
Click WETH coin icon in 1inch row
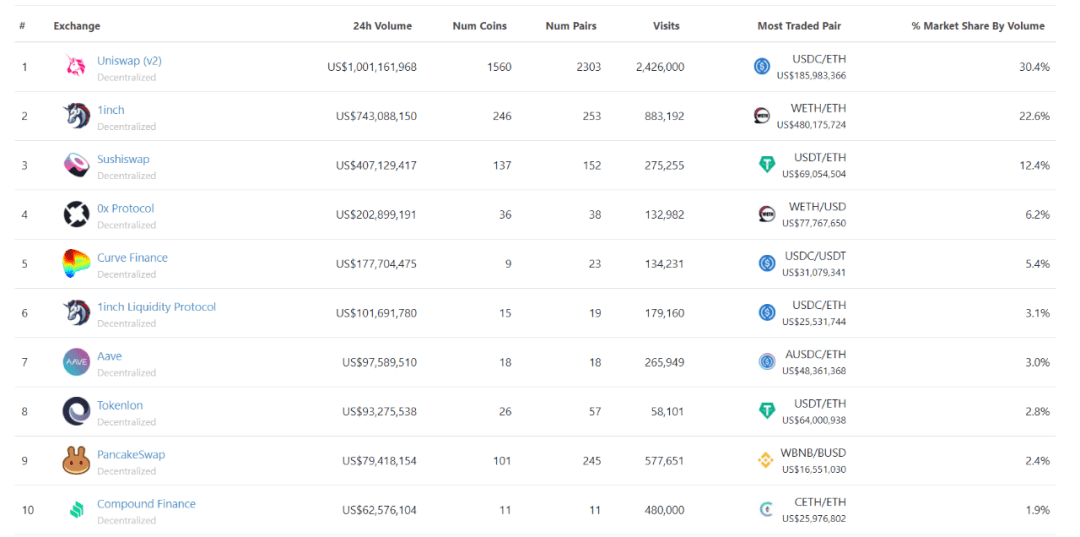click(762, 116)
